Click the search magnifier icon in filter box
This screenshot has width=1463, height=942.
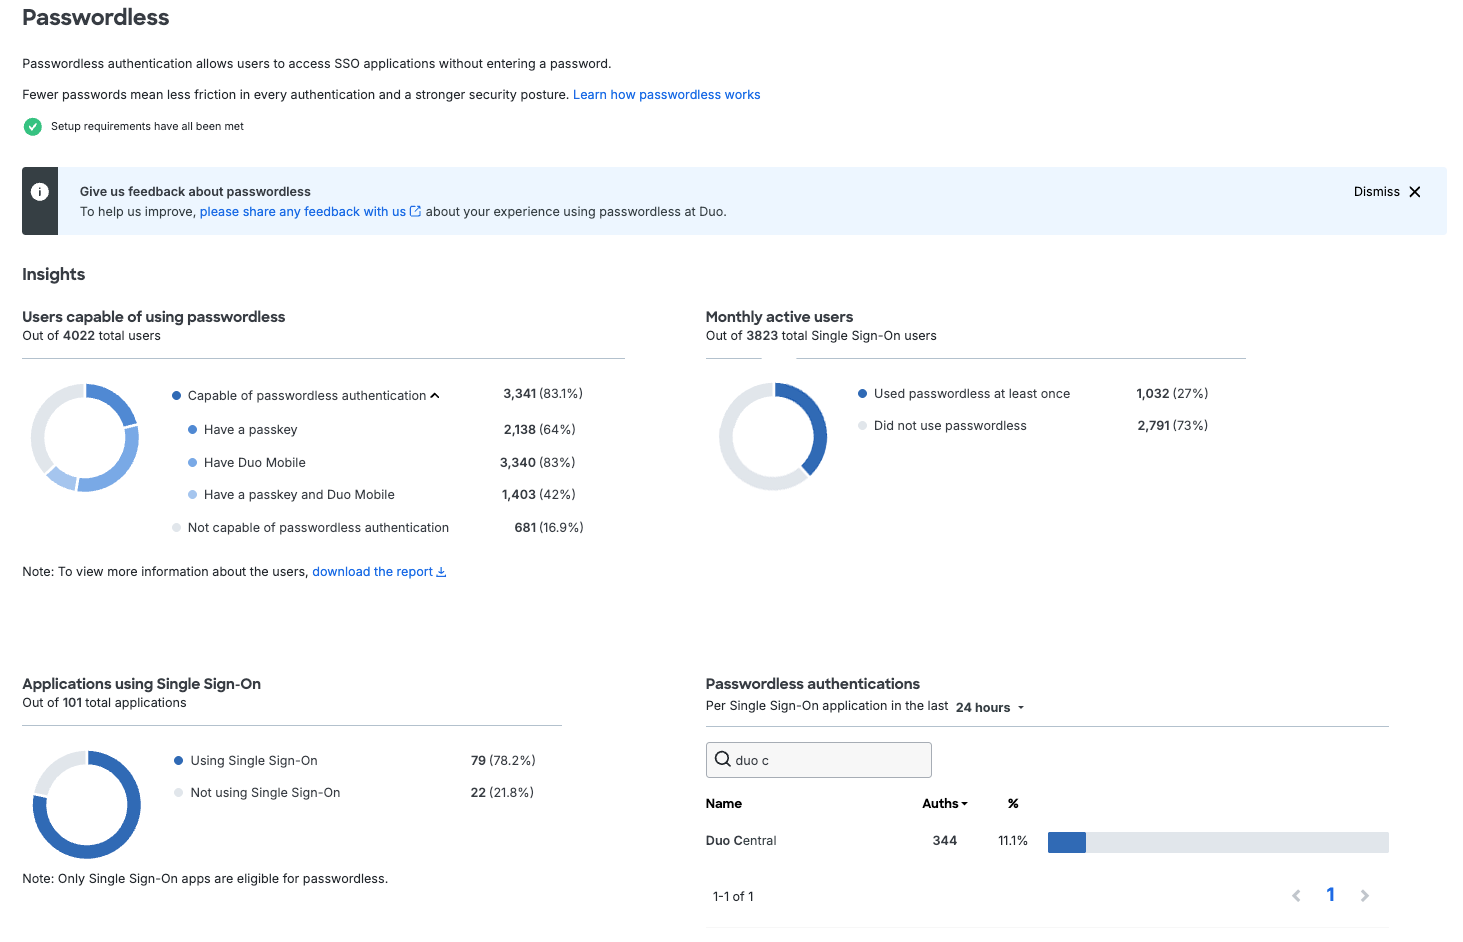pyautogui.click(x=722, y=759)
